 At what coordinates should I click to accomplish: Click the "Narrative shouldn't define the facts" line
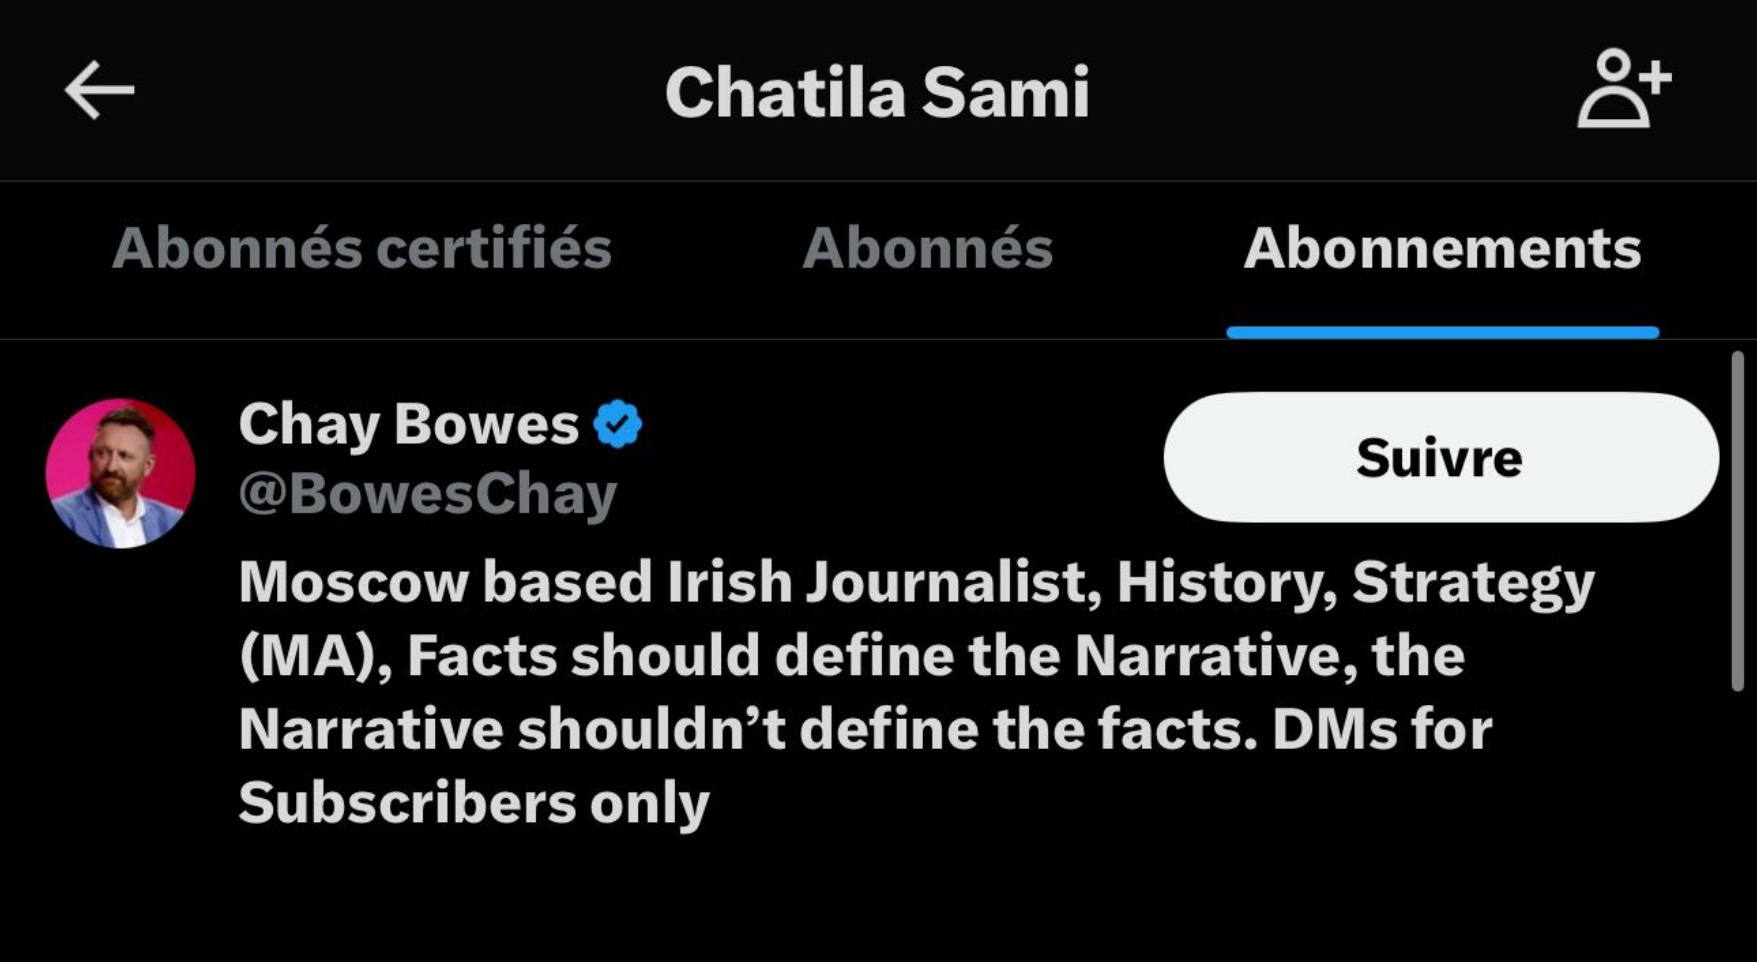tap(747, 729)
